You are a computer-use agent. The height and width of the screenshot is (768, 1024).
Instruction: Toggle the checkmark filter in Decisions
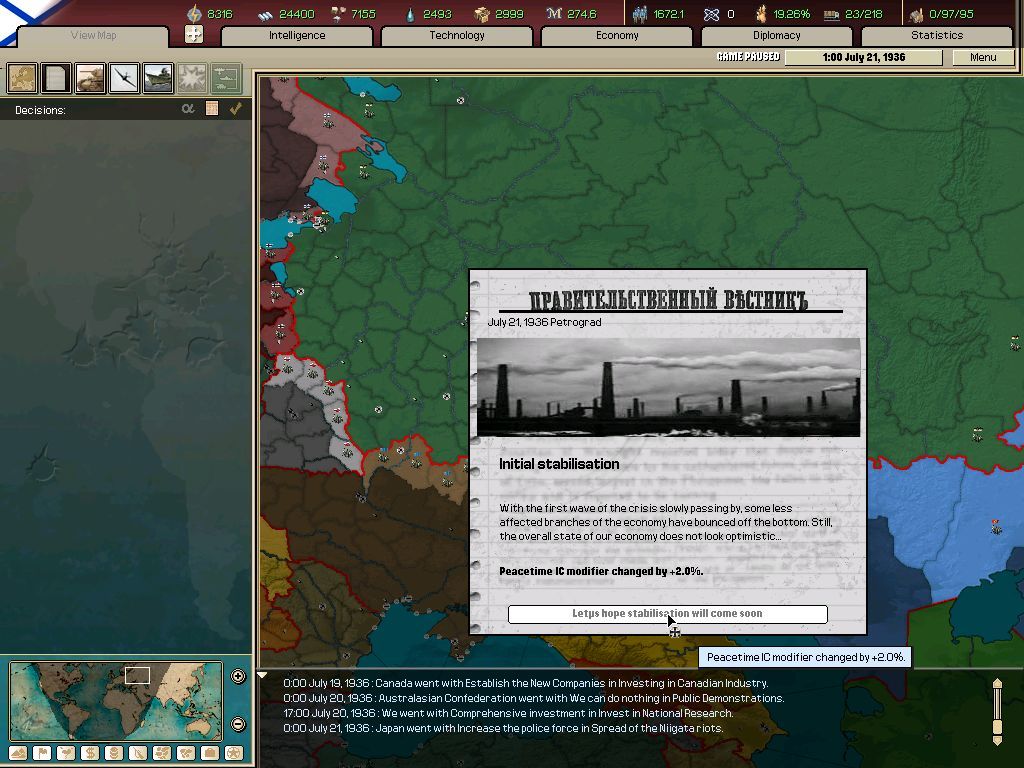point(236,108)
